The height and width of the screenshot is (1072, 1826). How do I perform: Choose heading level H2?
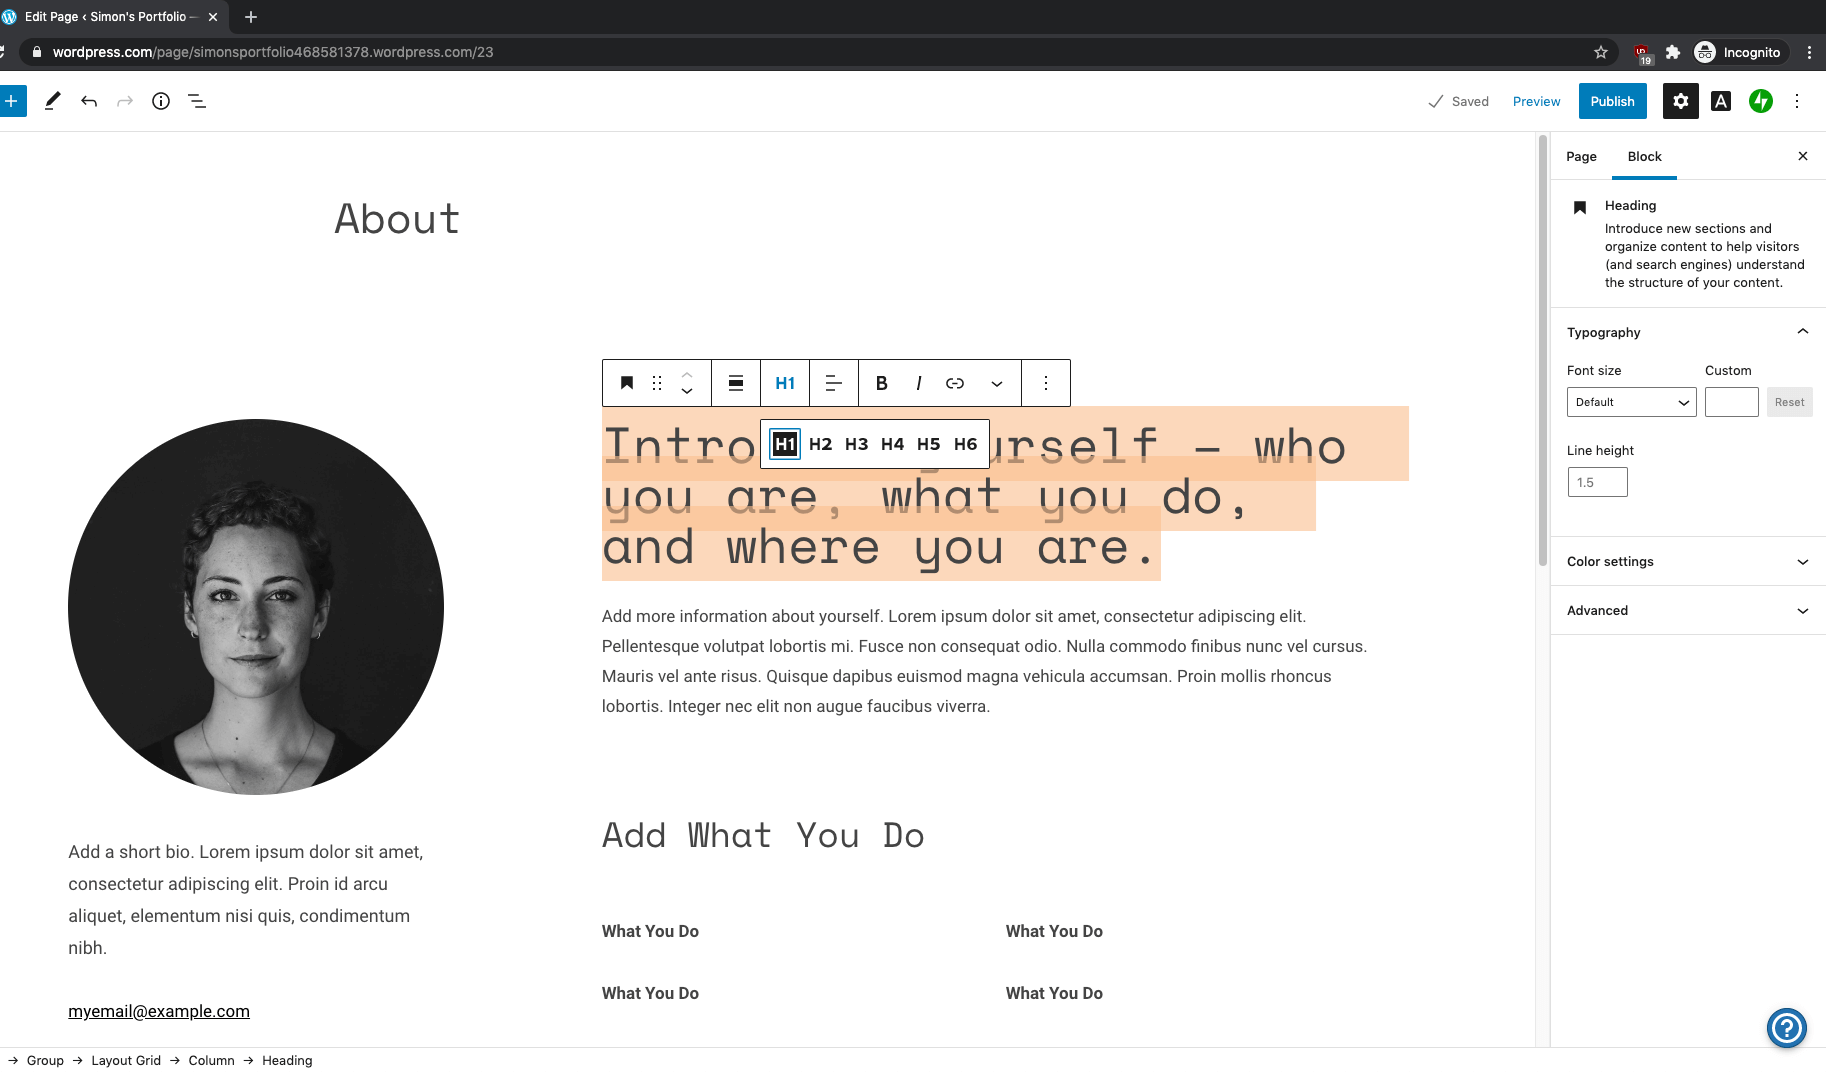pos(821,444)
